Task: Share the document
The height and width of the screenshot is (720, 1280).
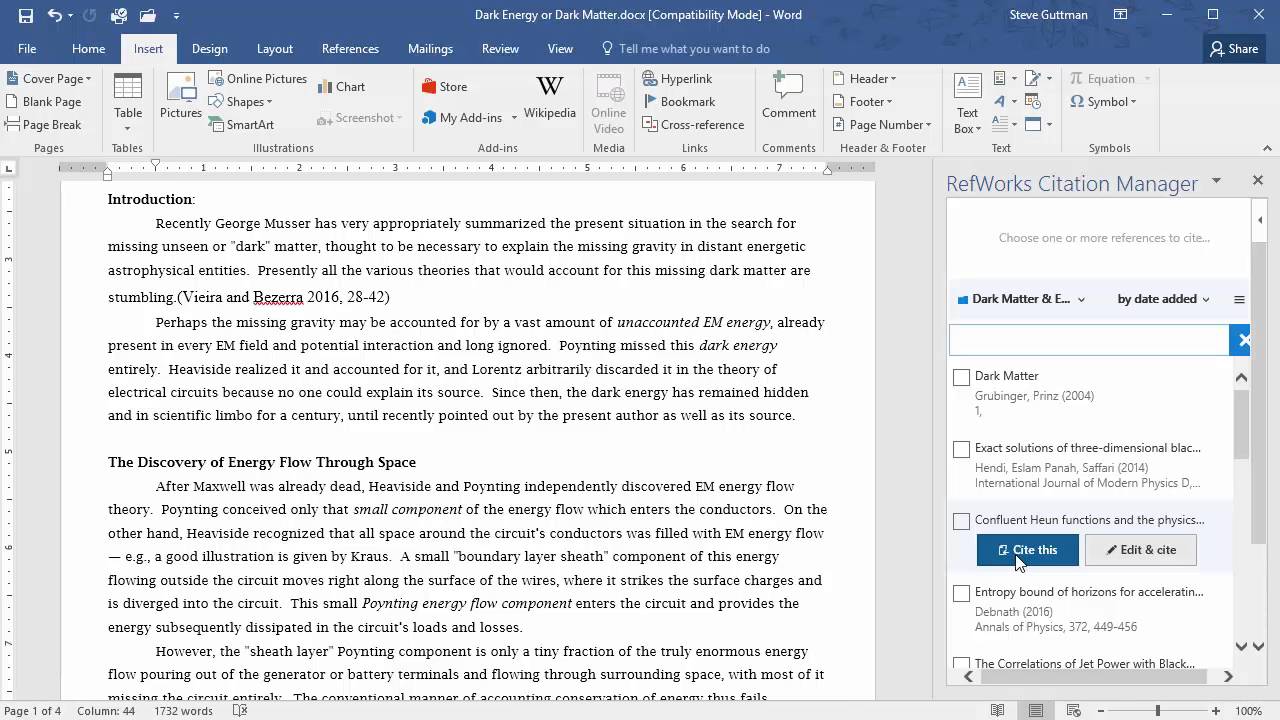Action: point(1233,48)
